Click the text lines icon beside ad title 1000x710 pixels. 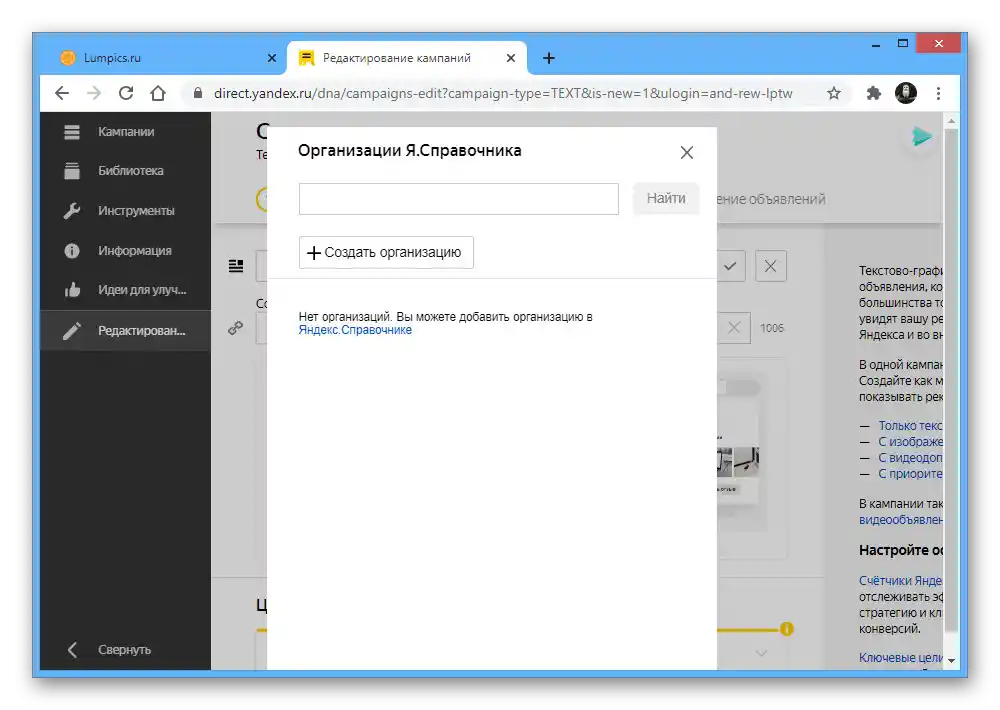[x=236, y=266]
